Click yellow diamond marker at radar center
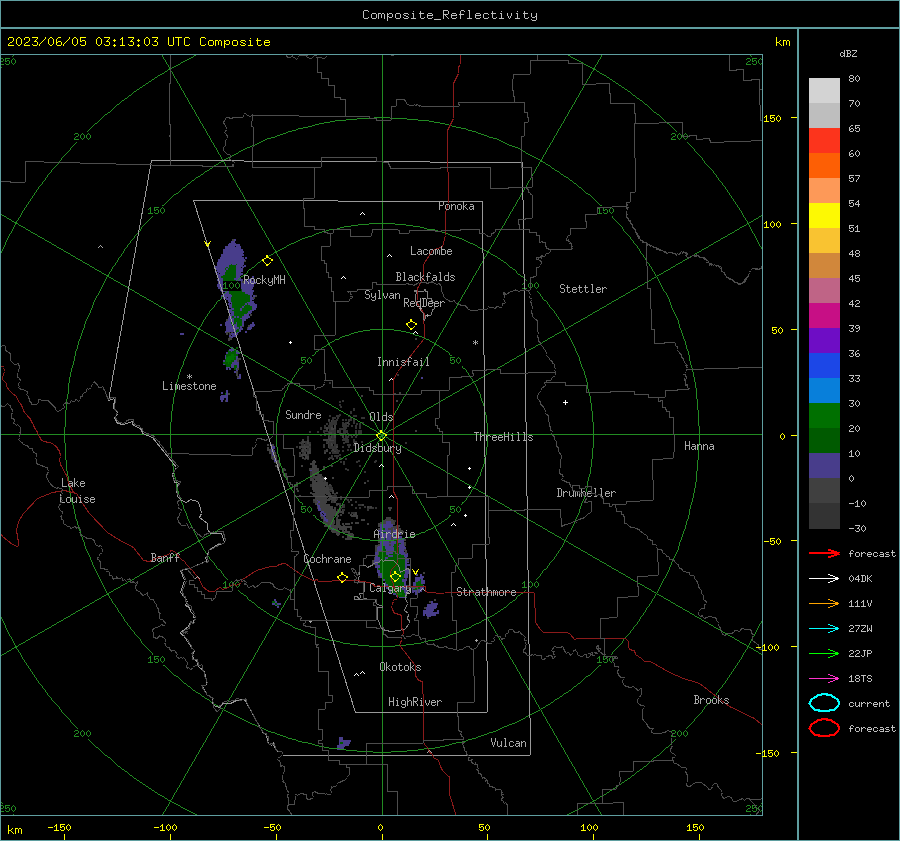The width and height of the screenshot is (900, 841). 382,435
